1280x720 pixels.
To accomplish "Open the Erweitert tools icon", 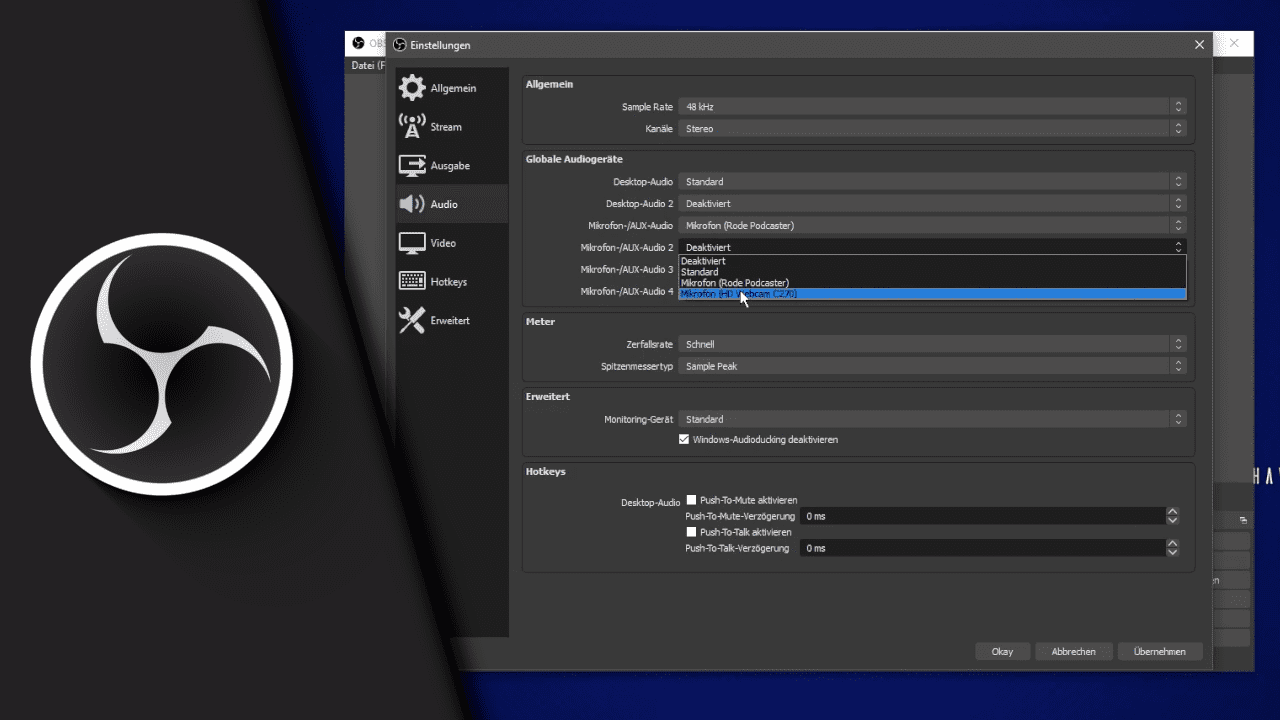I will (412, 320).
